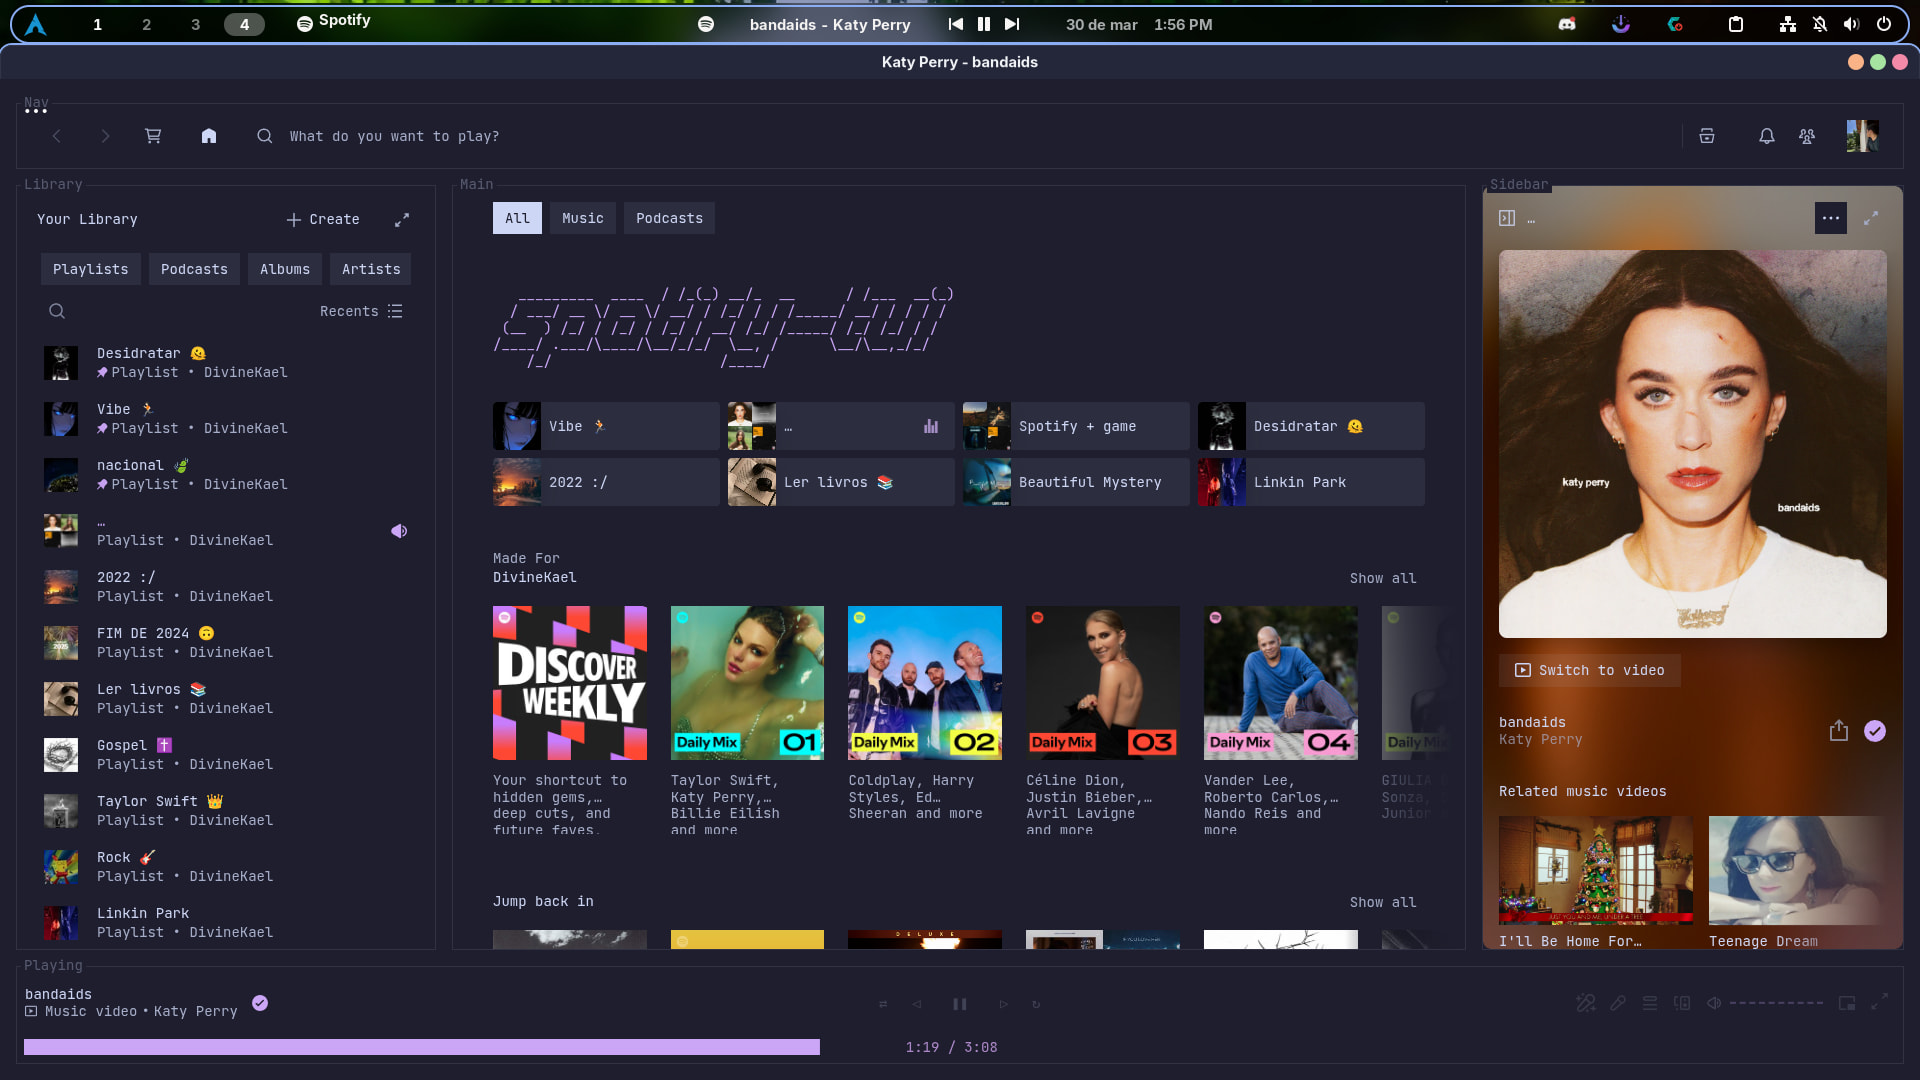
Task: Select the Albums filter in the library
Action: point(284,269)
